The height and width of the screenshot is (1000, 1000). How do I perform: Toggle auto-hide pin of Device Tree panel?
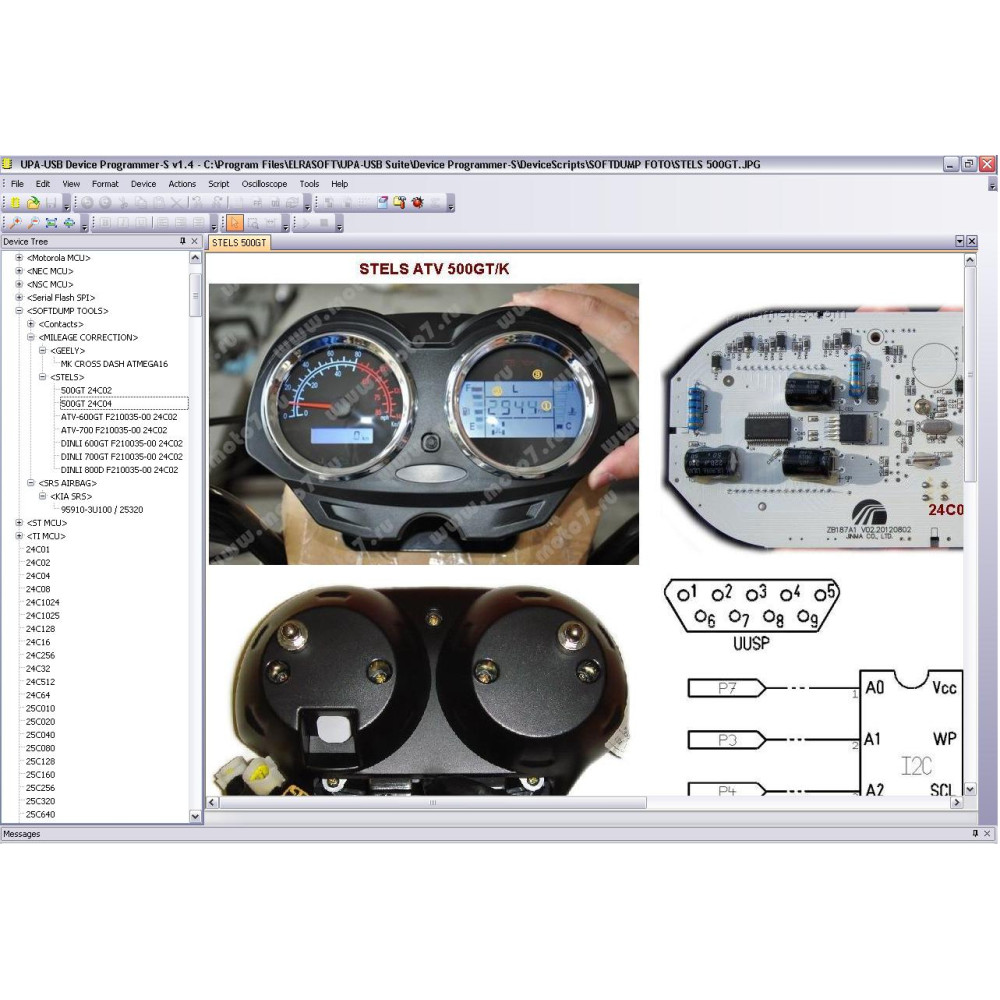[x=182, y=241]
